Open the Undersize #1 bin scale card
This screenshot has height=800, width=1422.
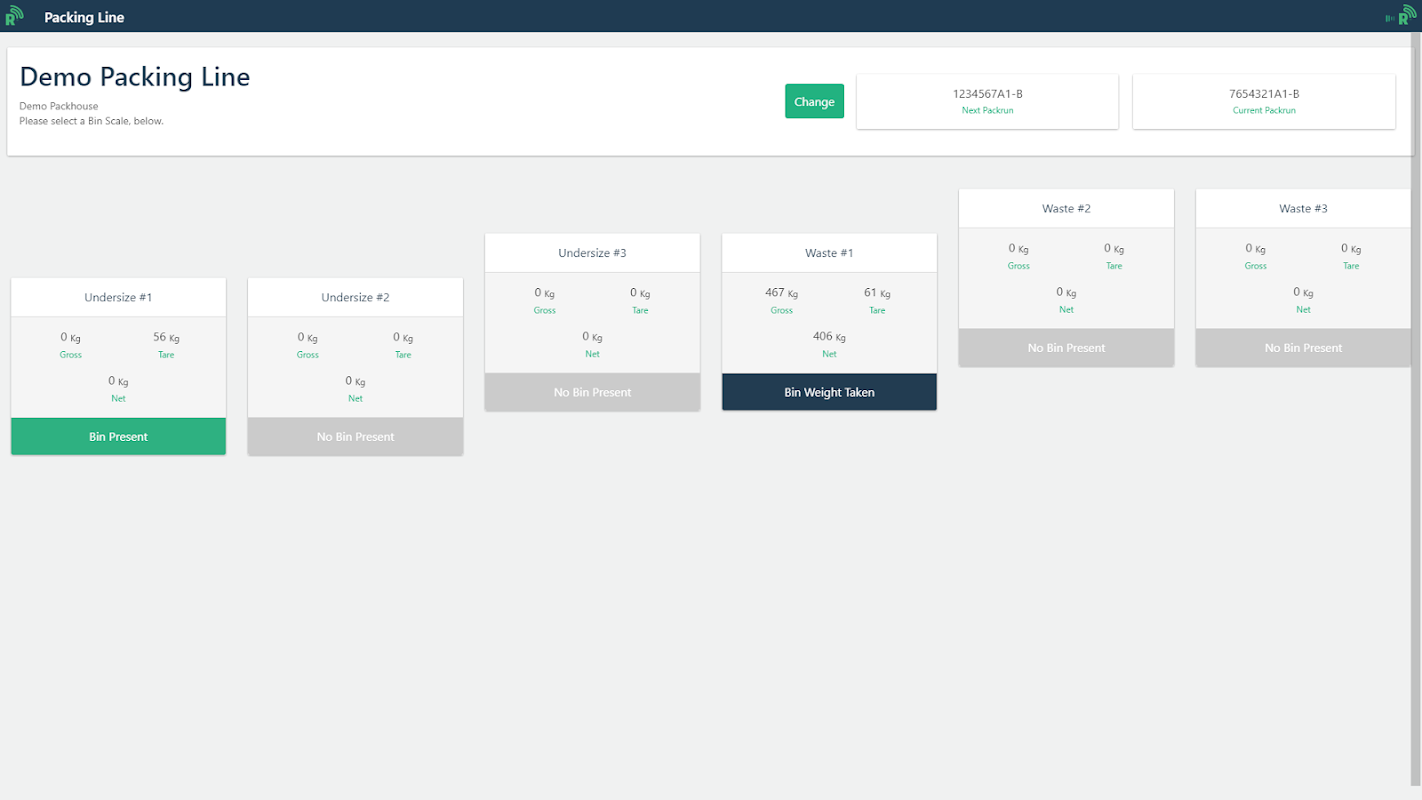pos(118,366)
